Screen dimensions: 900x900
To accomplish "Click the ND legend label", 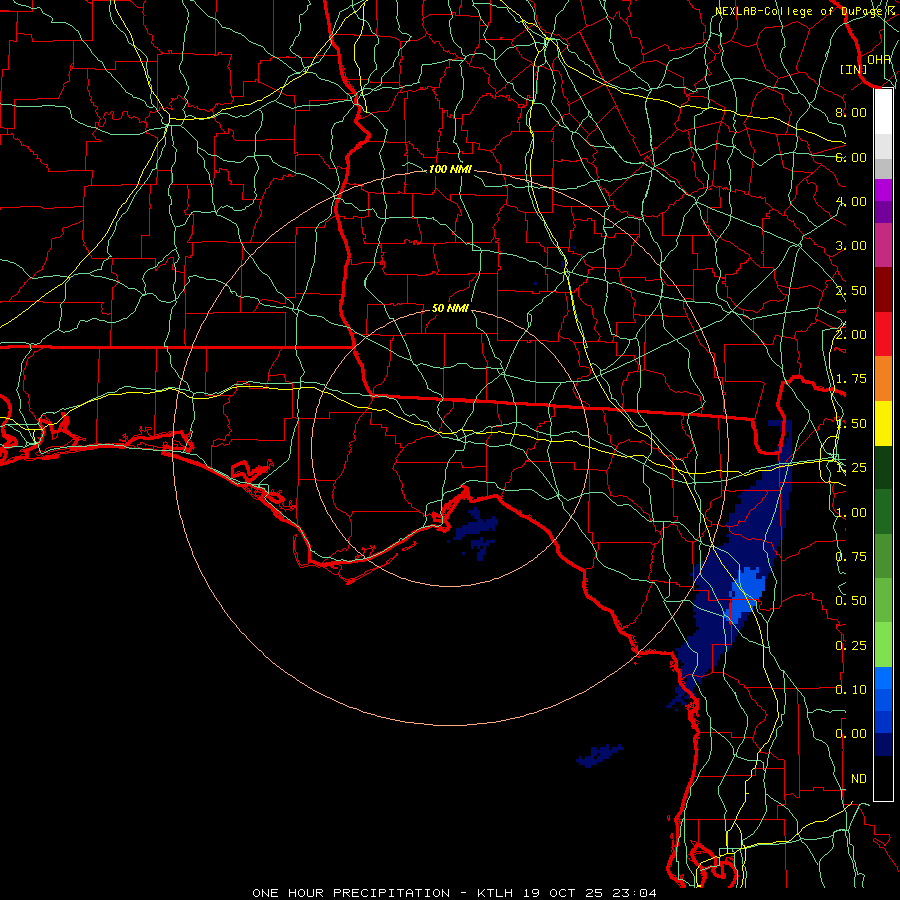I will click(859, 779).
